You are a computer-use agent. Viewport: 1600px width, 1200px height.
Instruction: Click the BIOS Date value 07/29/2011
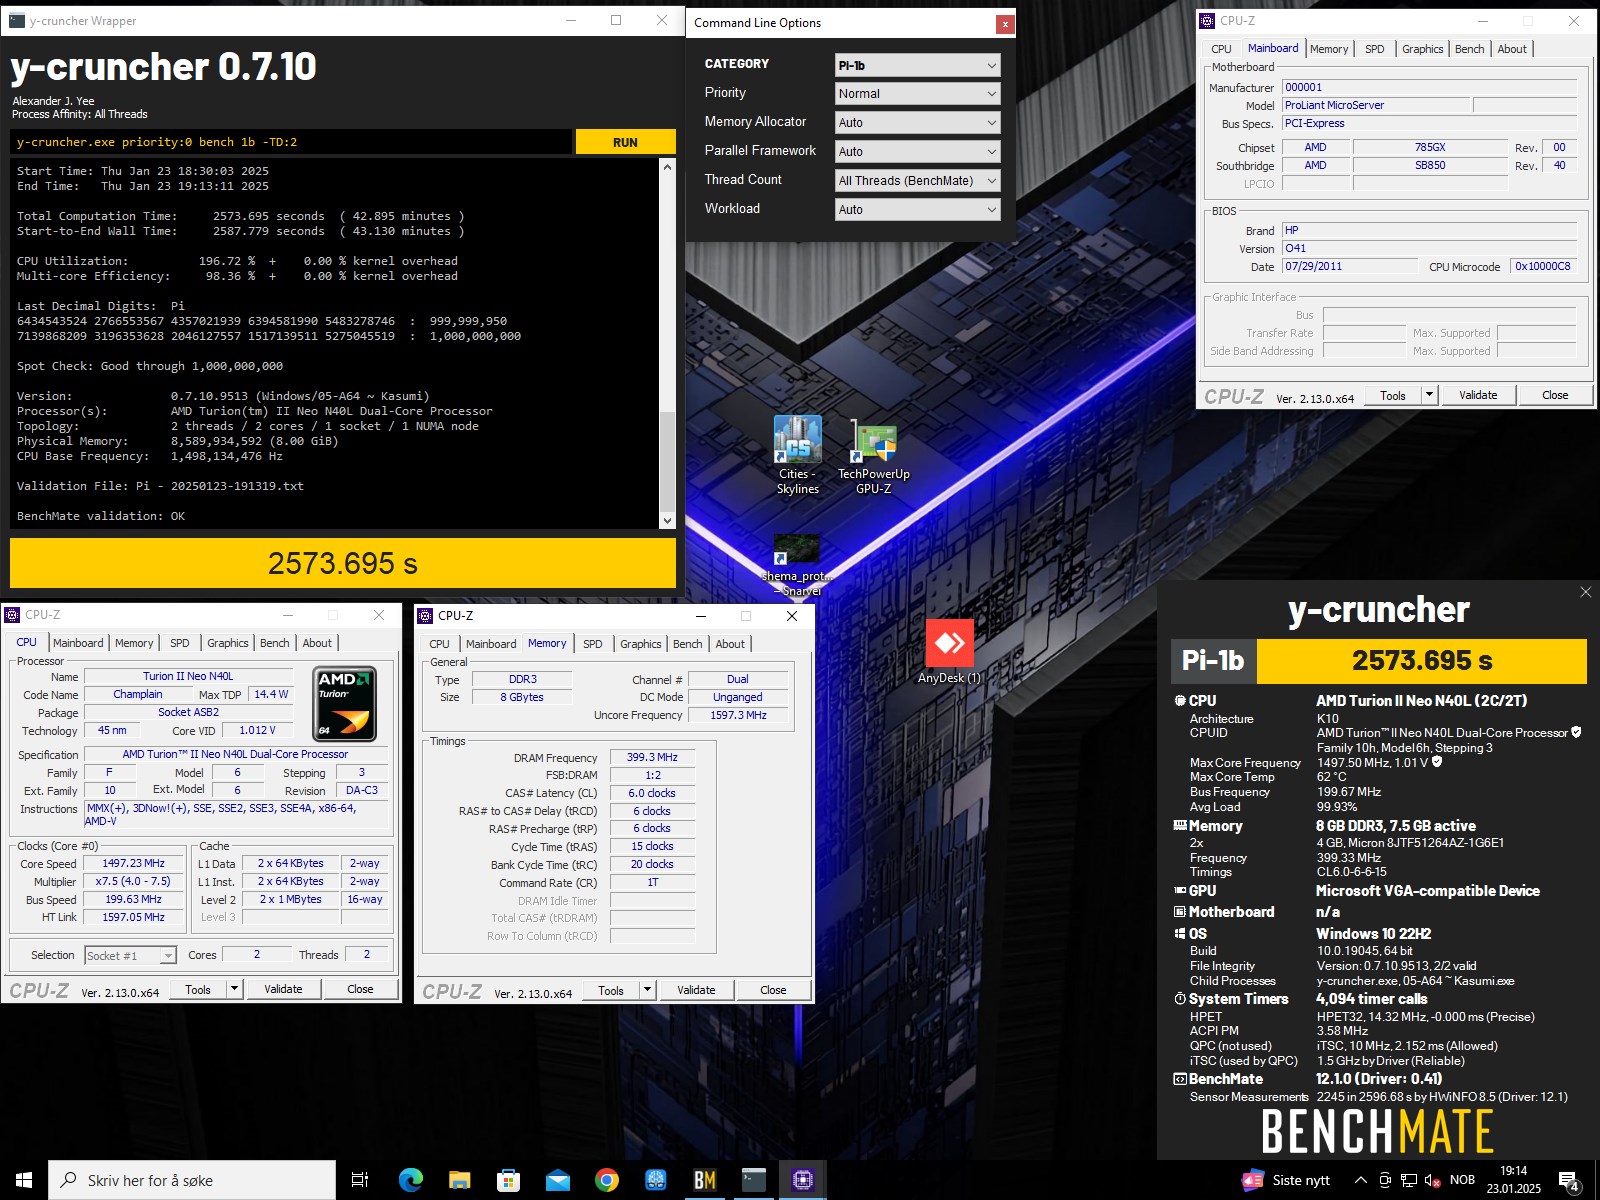coord(1349,267)
